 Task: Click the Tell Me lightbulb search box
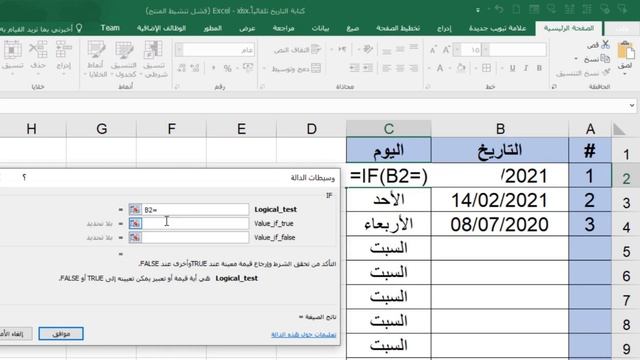(42, 28)
